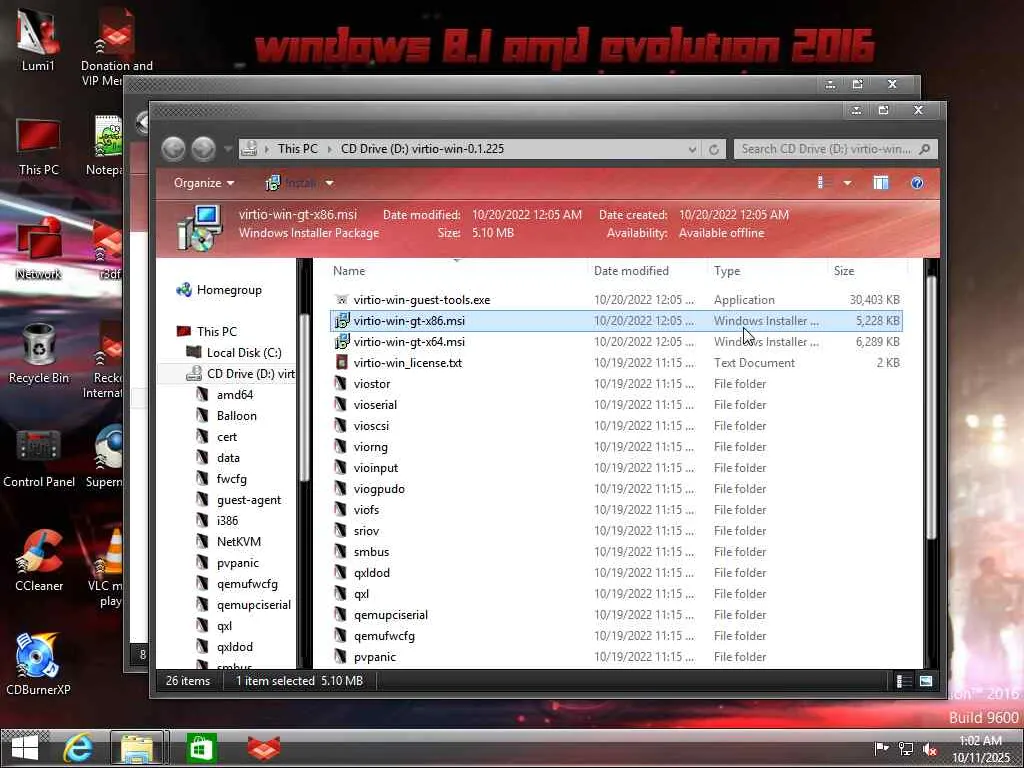Click This PC in the address bar

click(297, 149)
